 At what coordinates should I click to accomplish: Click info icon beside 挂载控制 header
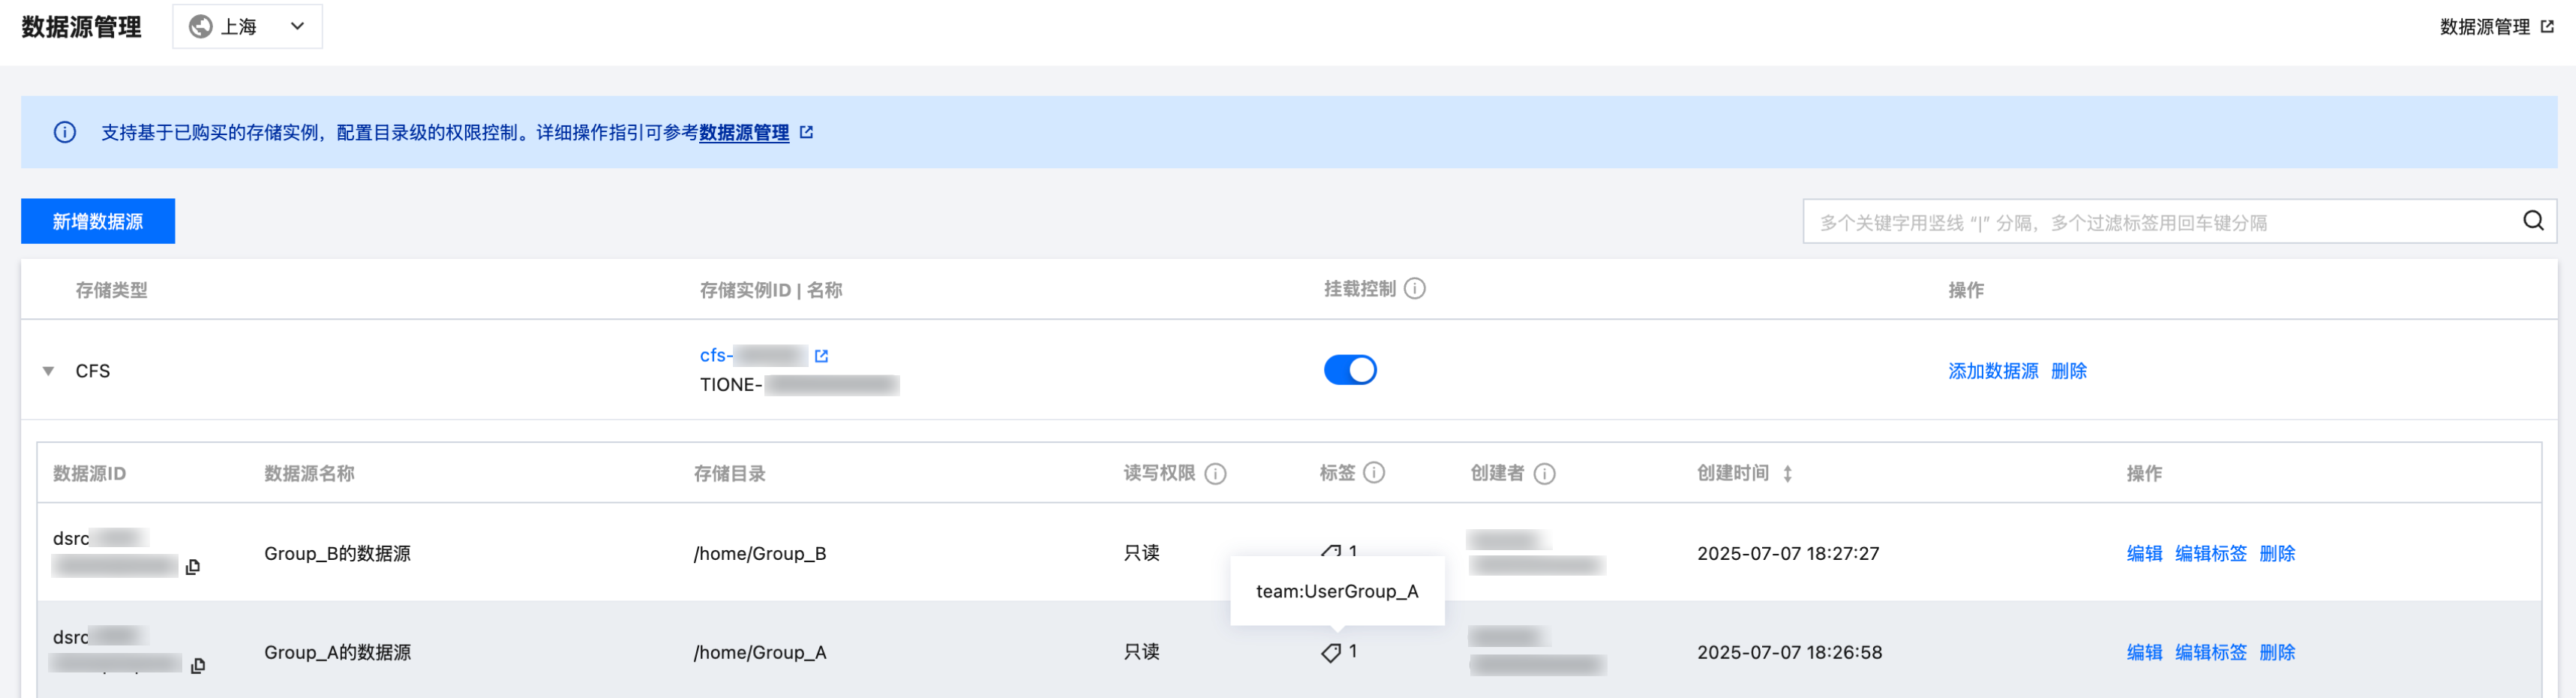(1414, 289)
